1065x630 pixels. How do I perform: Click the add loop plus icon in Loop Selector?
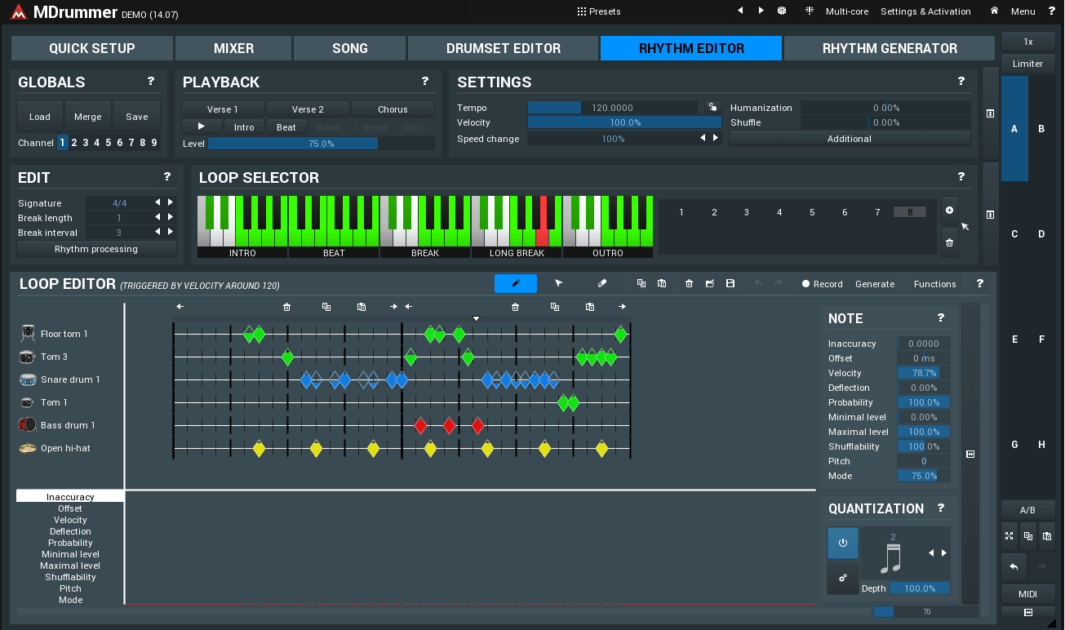tap(950, 210)
